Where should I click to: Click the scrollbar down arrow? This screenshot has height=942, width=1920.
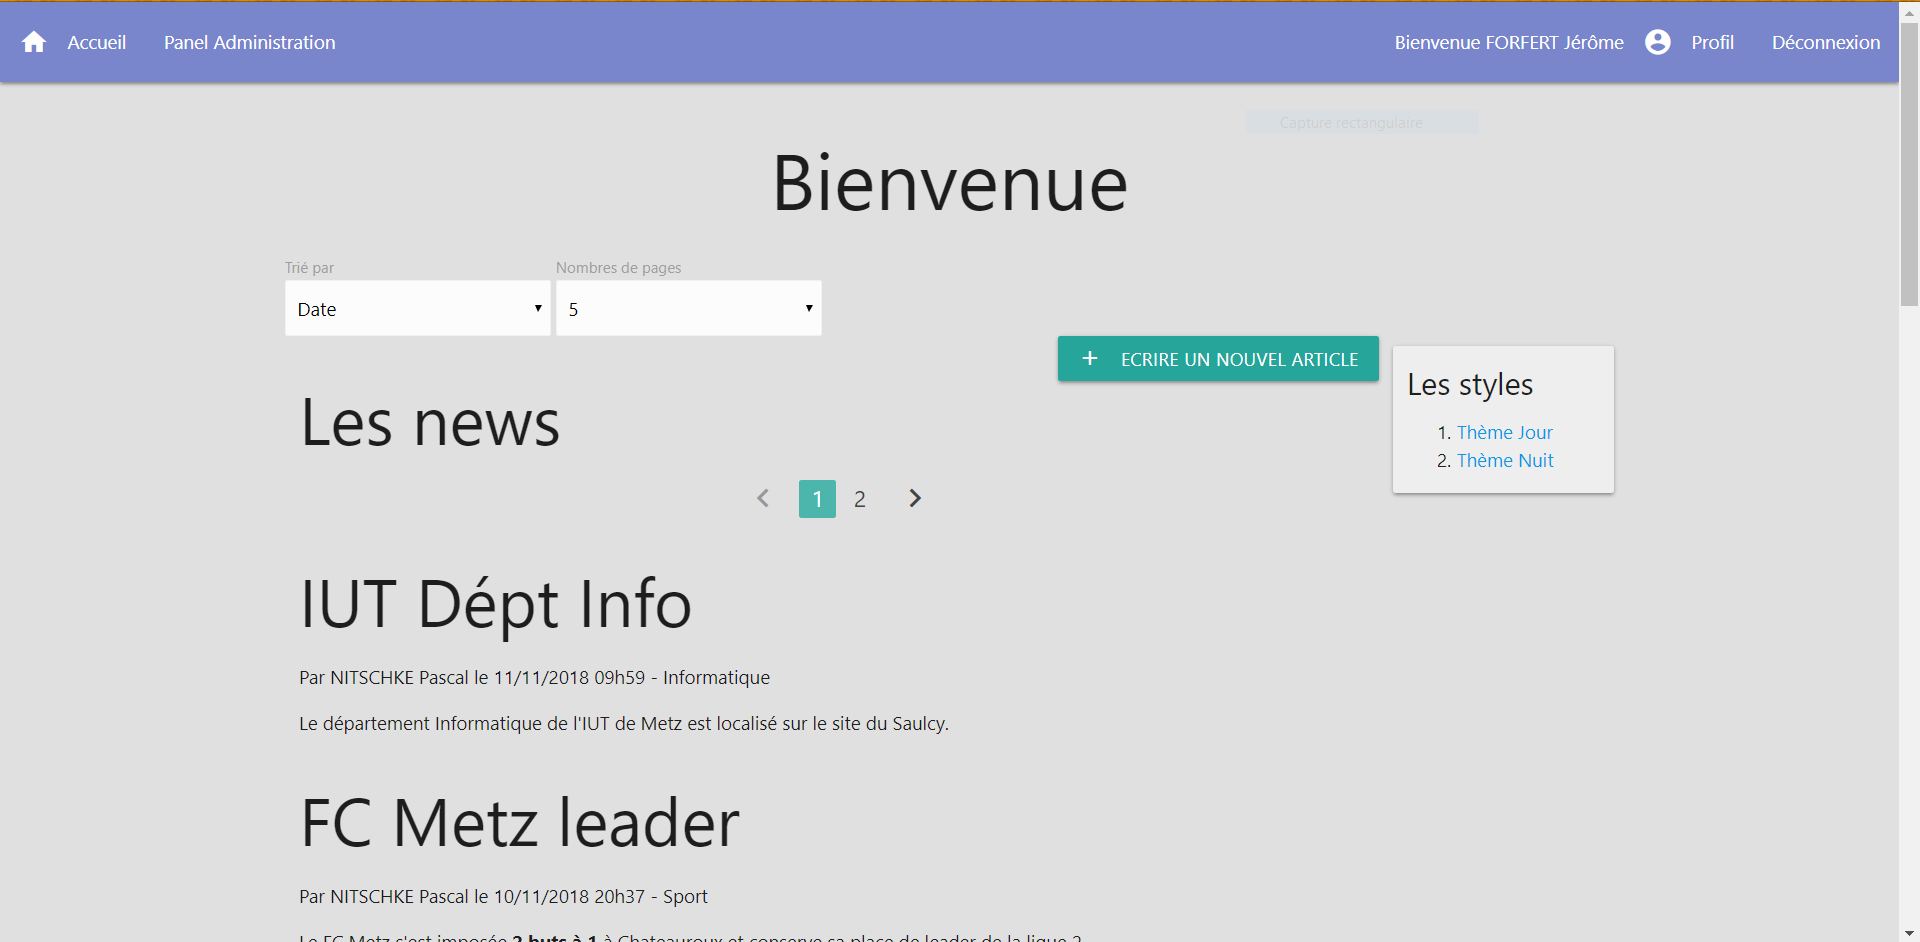pyautogui.click(x=1909, y=933)
